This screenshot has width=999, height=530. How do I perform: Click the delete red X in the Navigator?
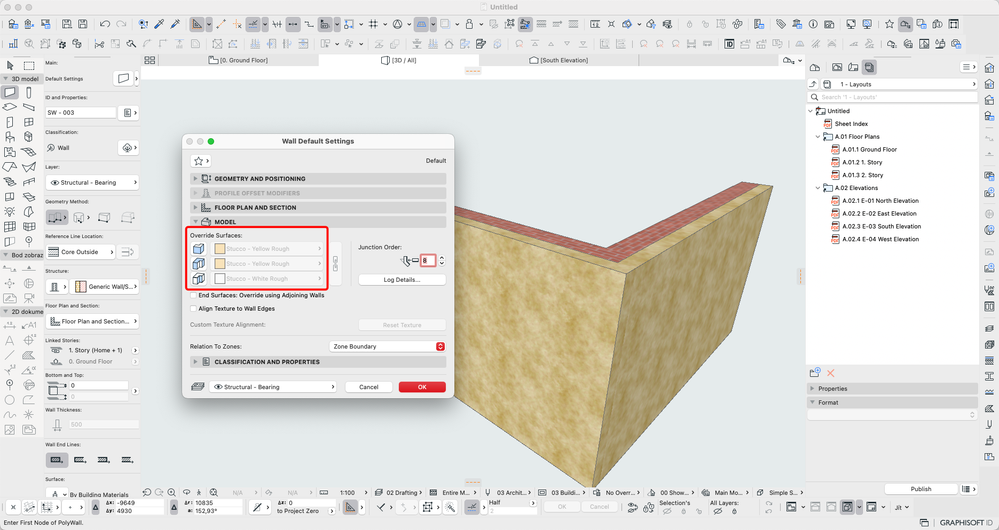click(830, 373)
